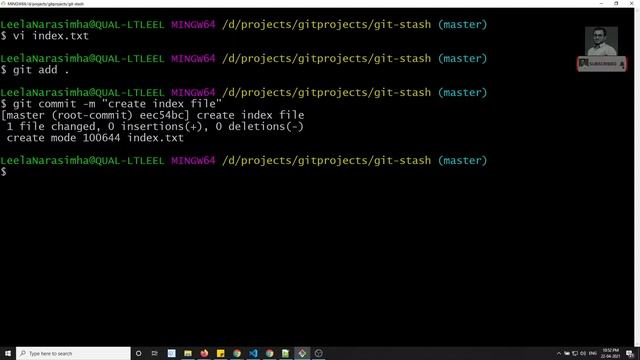Switch to Visual Studio Code in taskbar
Image resolution: width=640 pixels, height=360 pixels.
253,353
